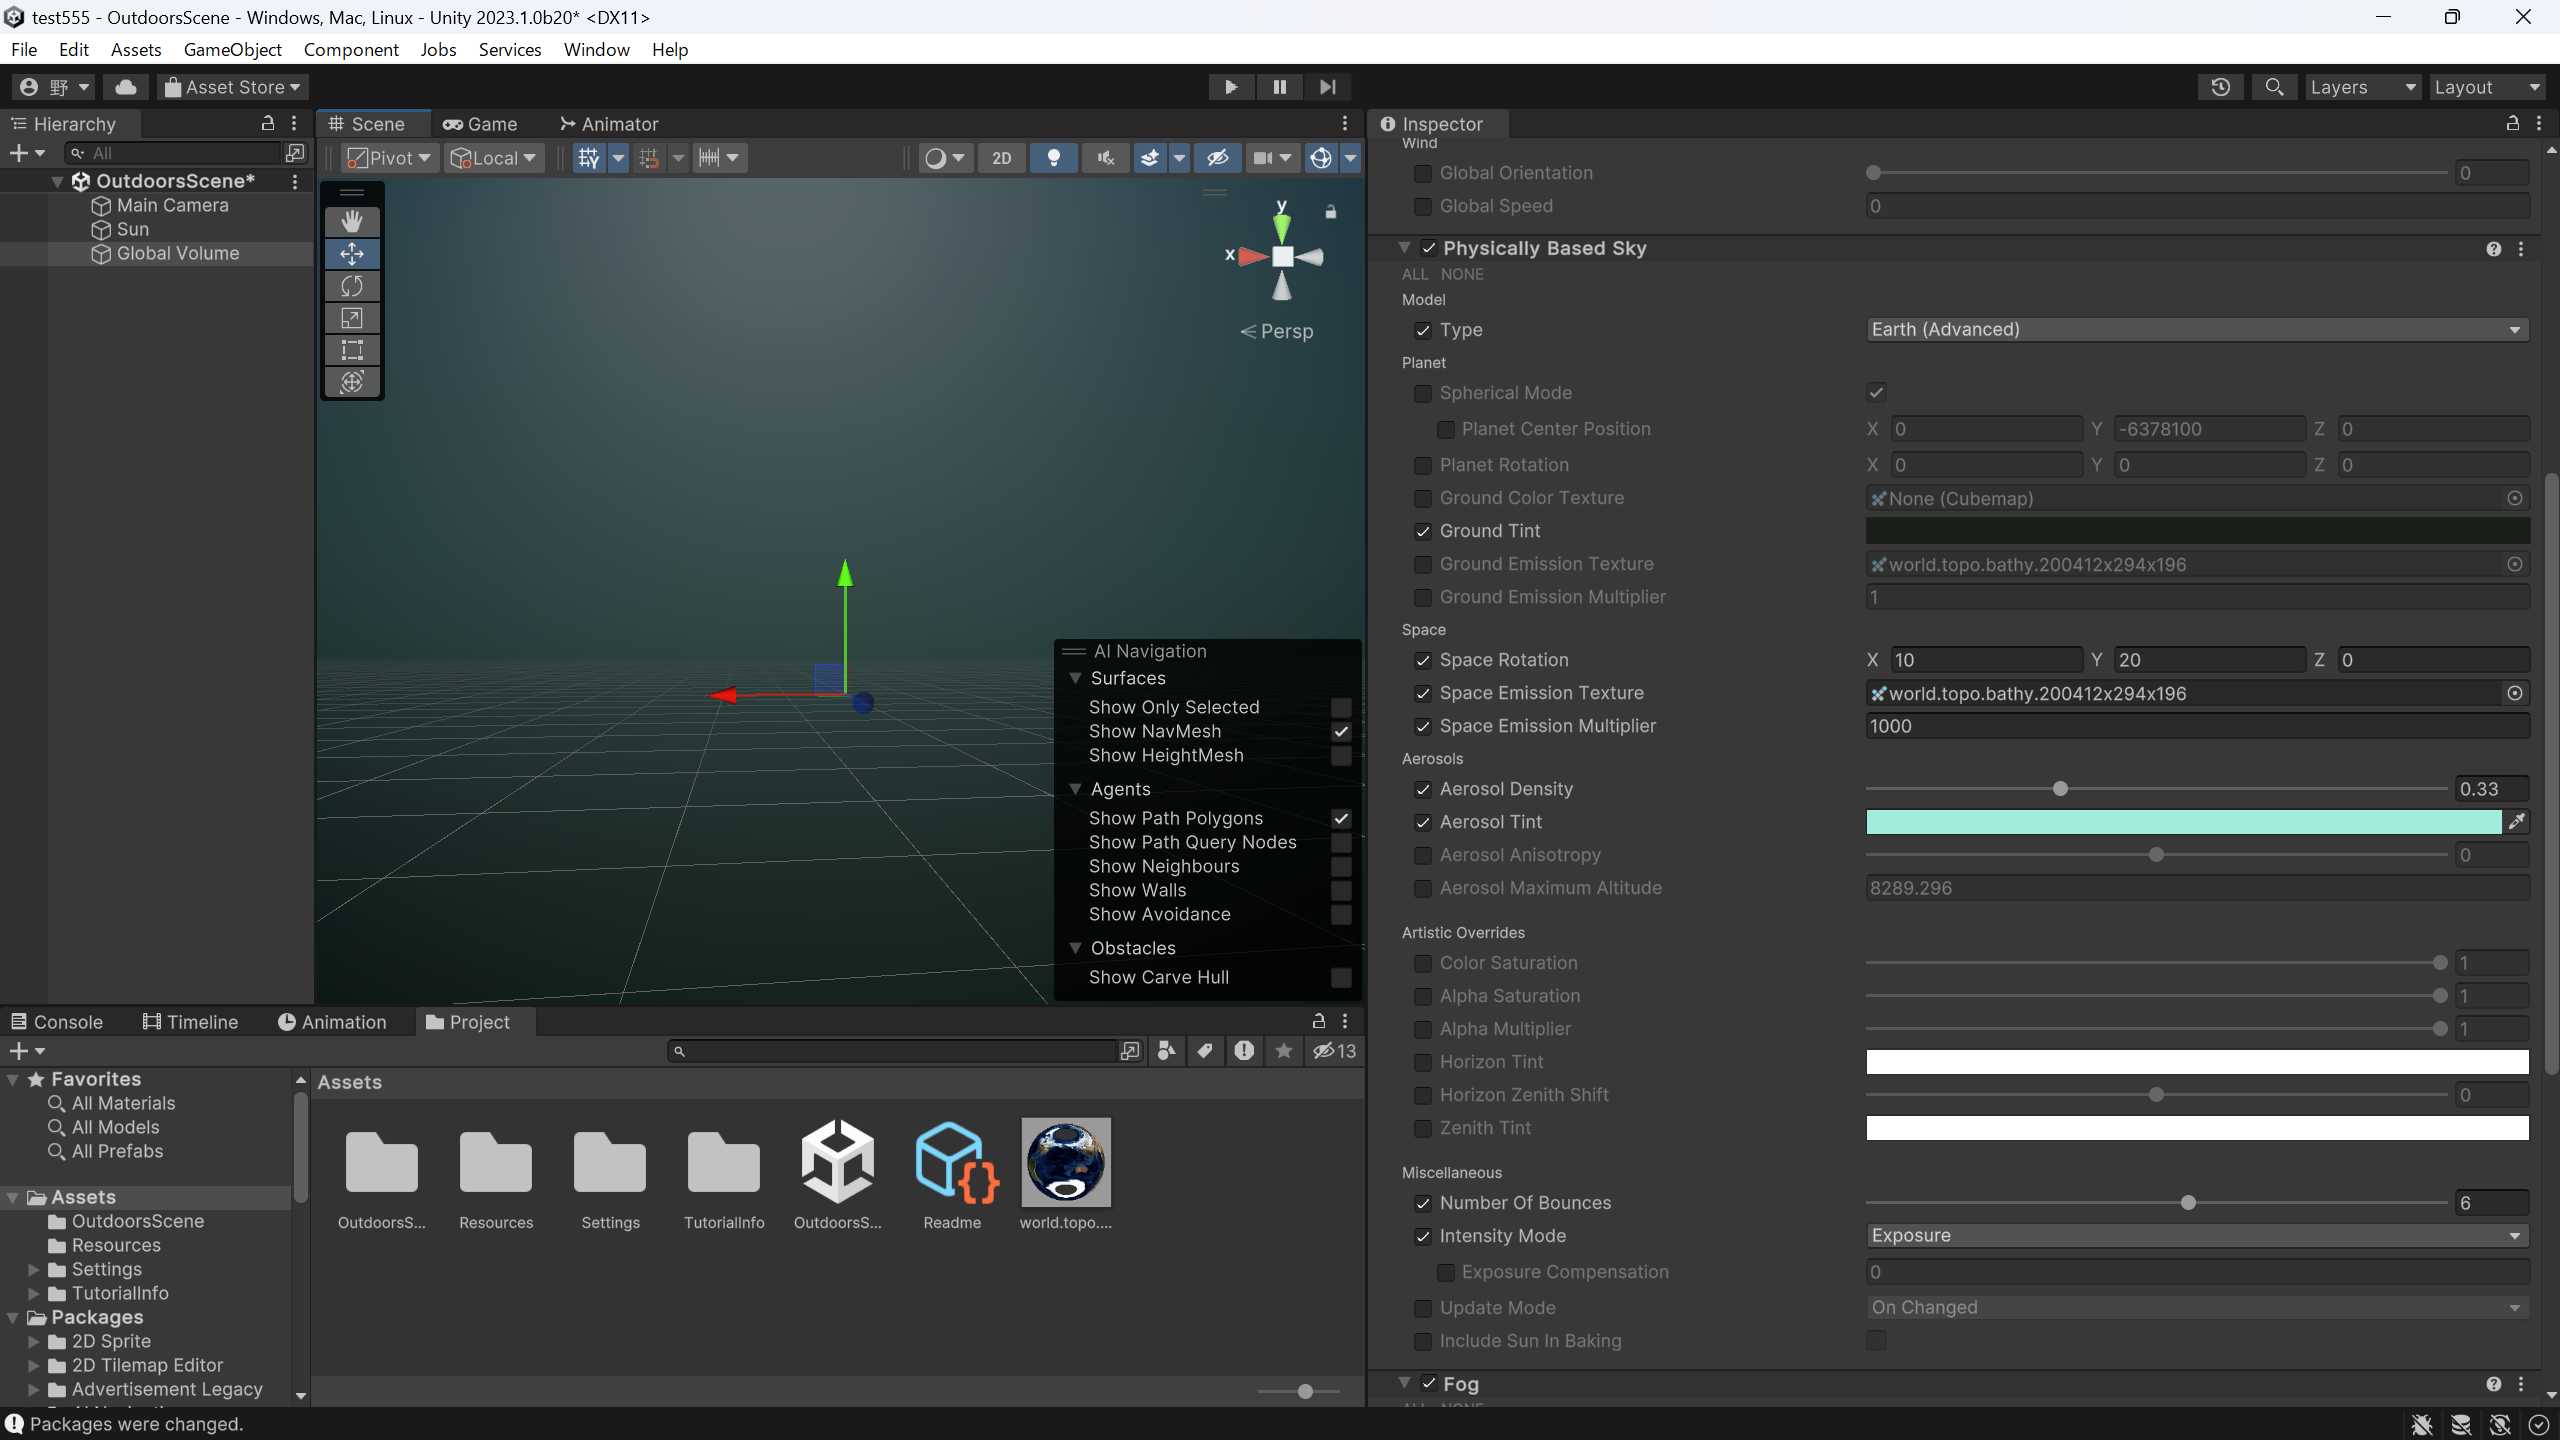The height and width of the screenshot is (1440, 2560).
Task: Open the global search magnifier icon
Action: [2274, 87]
